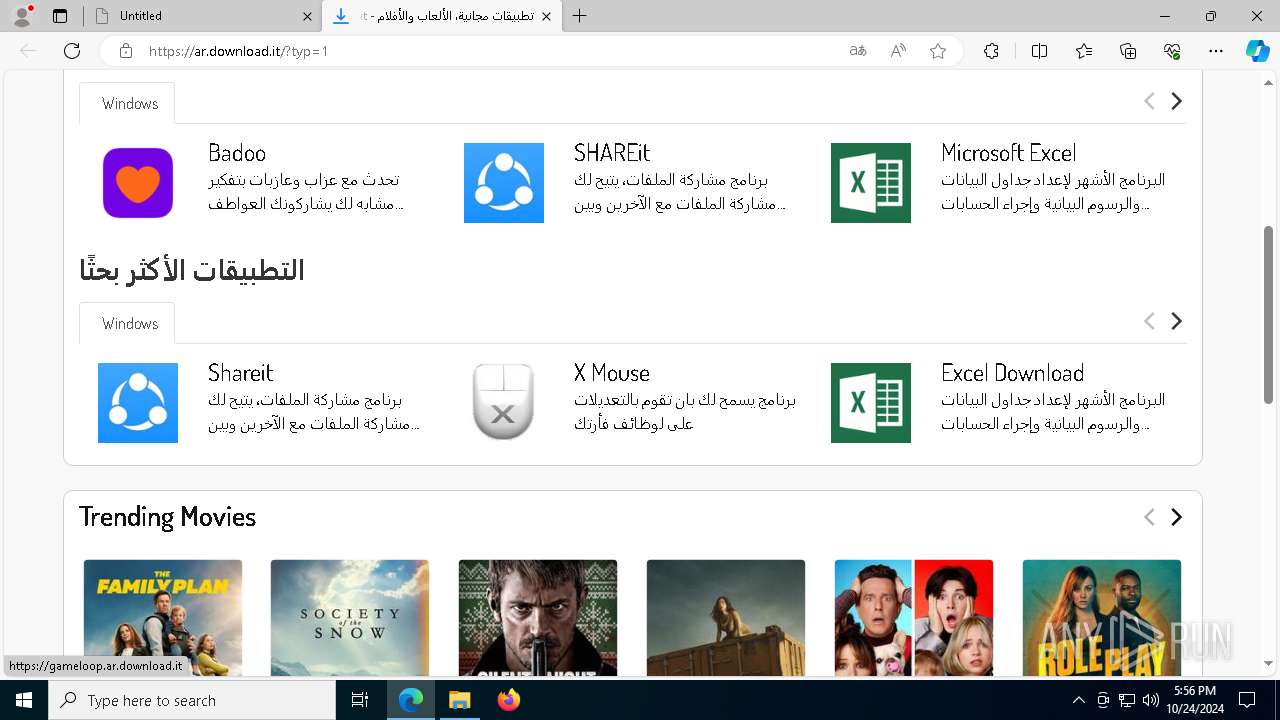Open volume control in system tray
Screen dimensions: 1280x720
[1150, 700]
